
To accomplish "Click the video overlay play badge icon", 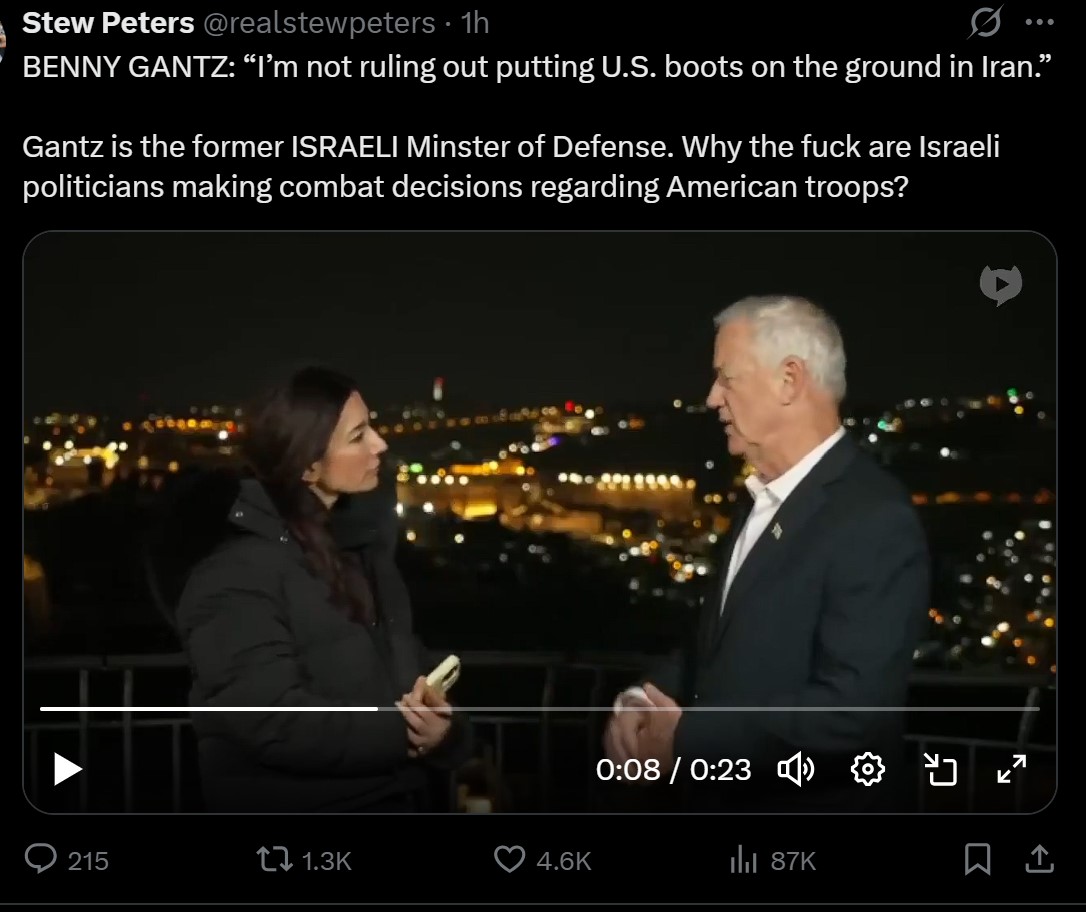I will pos(1001,285).
